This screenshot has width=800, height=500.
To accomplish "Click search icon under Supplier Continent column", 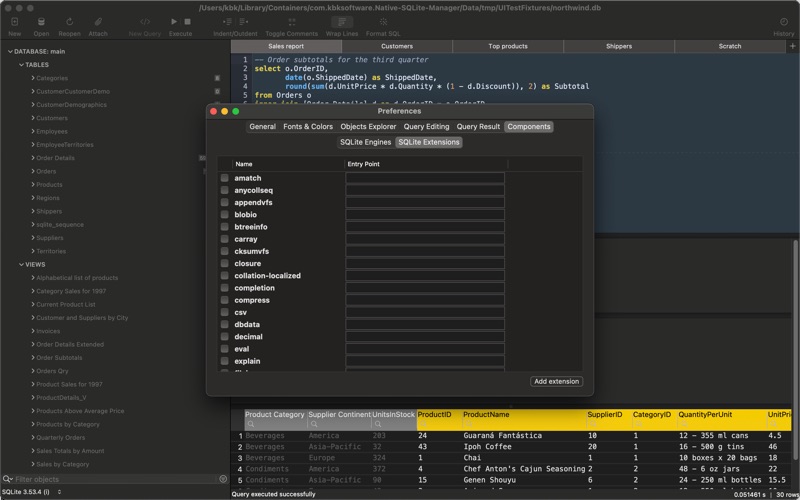I will tap(314, 424).
